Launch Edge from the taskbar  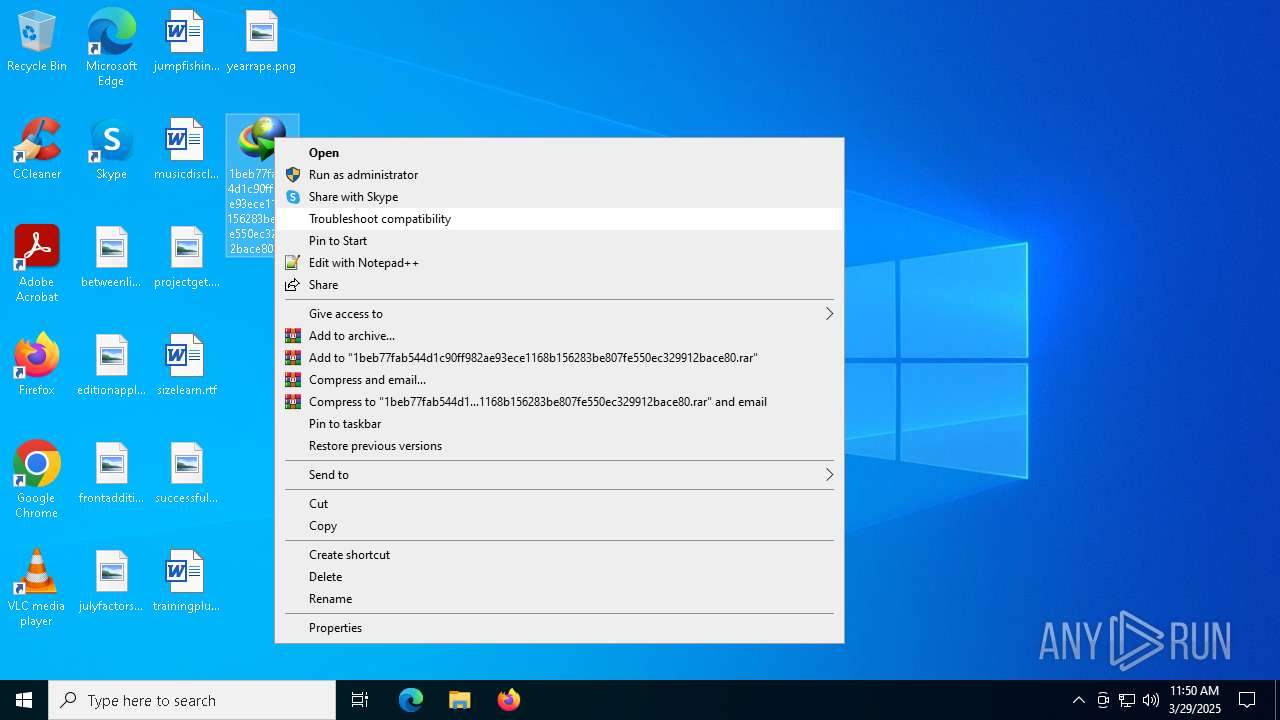(411, 700)
